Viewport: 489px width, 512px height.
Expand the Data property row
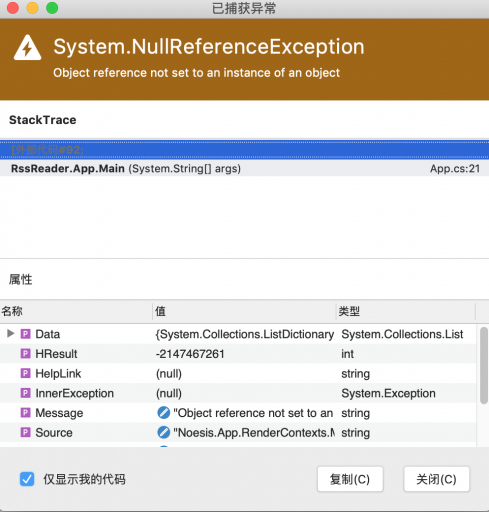[x=10, y=333]
